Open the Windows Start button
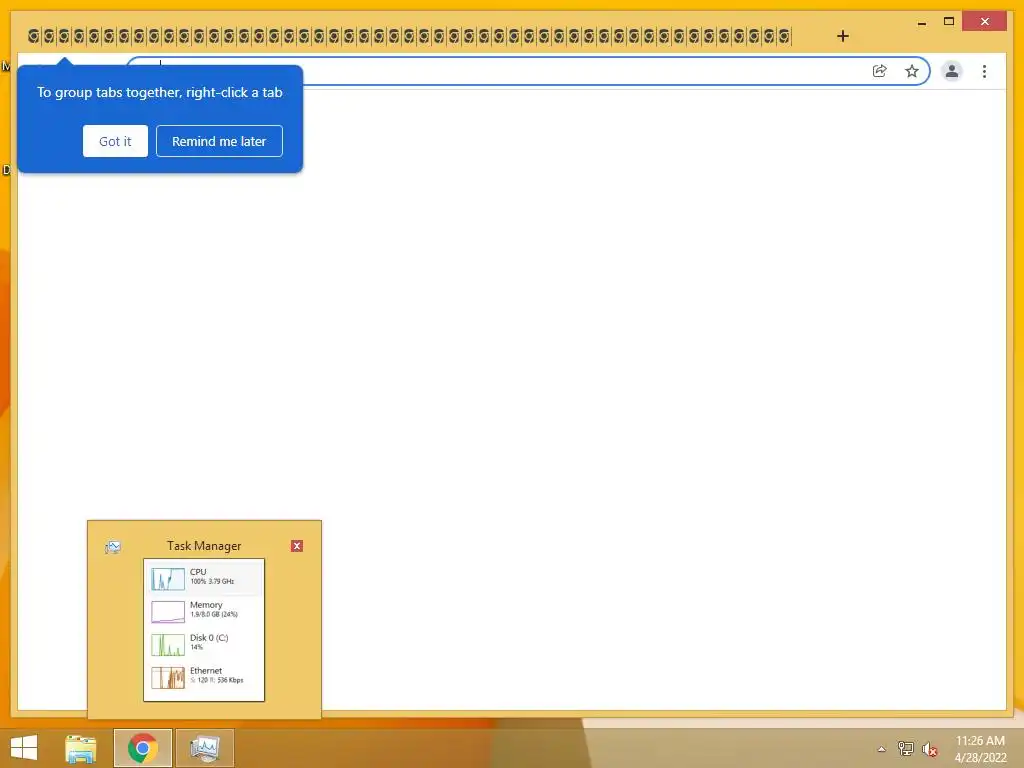The image size is (1024, 768). tap(24, 748)
